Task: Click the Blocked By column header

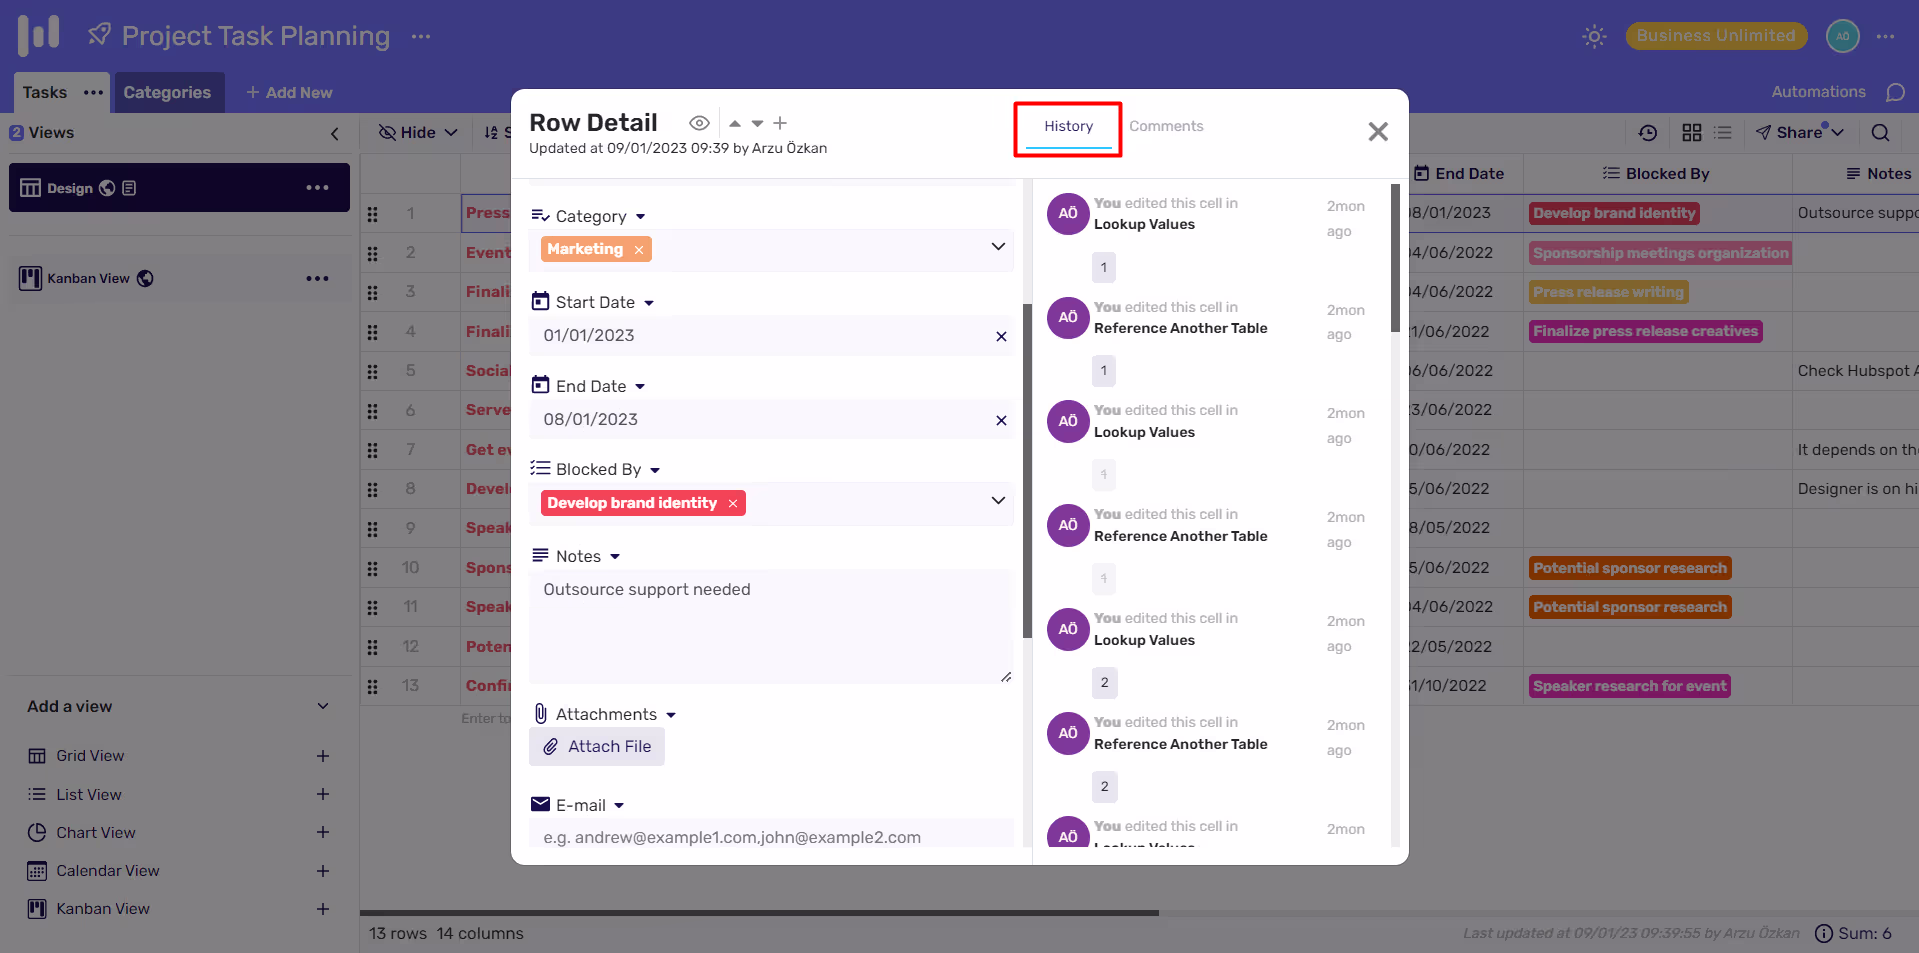Action: click(x=1657, y=174)
